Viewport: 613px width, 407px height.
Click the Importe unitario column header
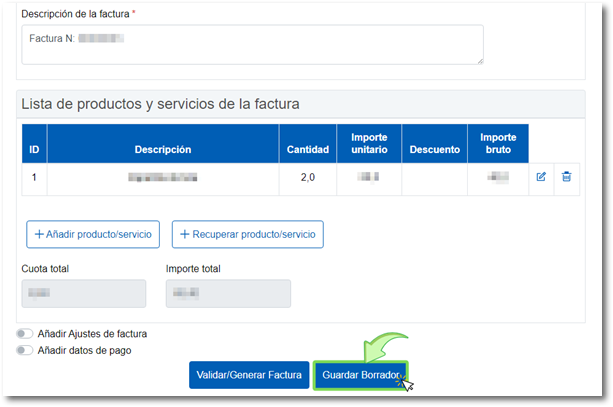[369, 143]
